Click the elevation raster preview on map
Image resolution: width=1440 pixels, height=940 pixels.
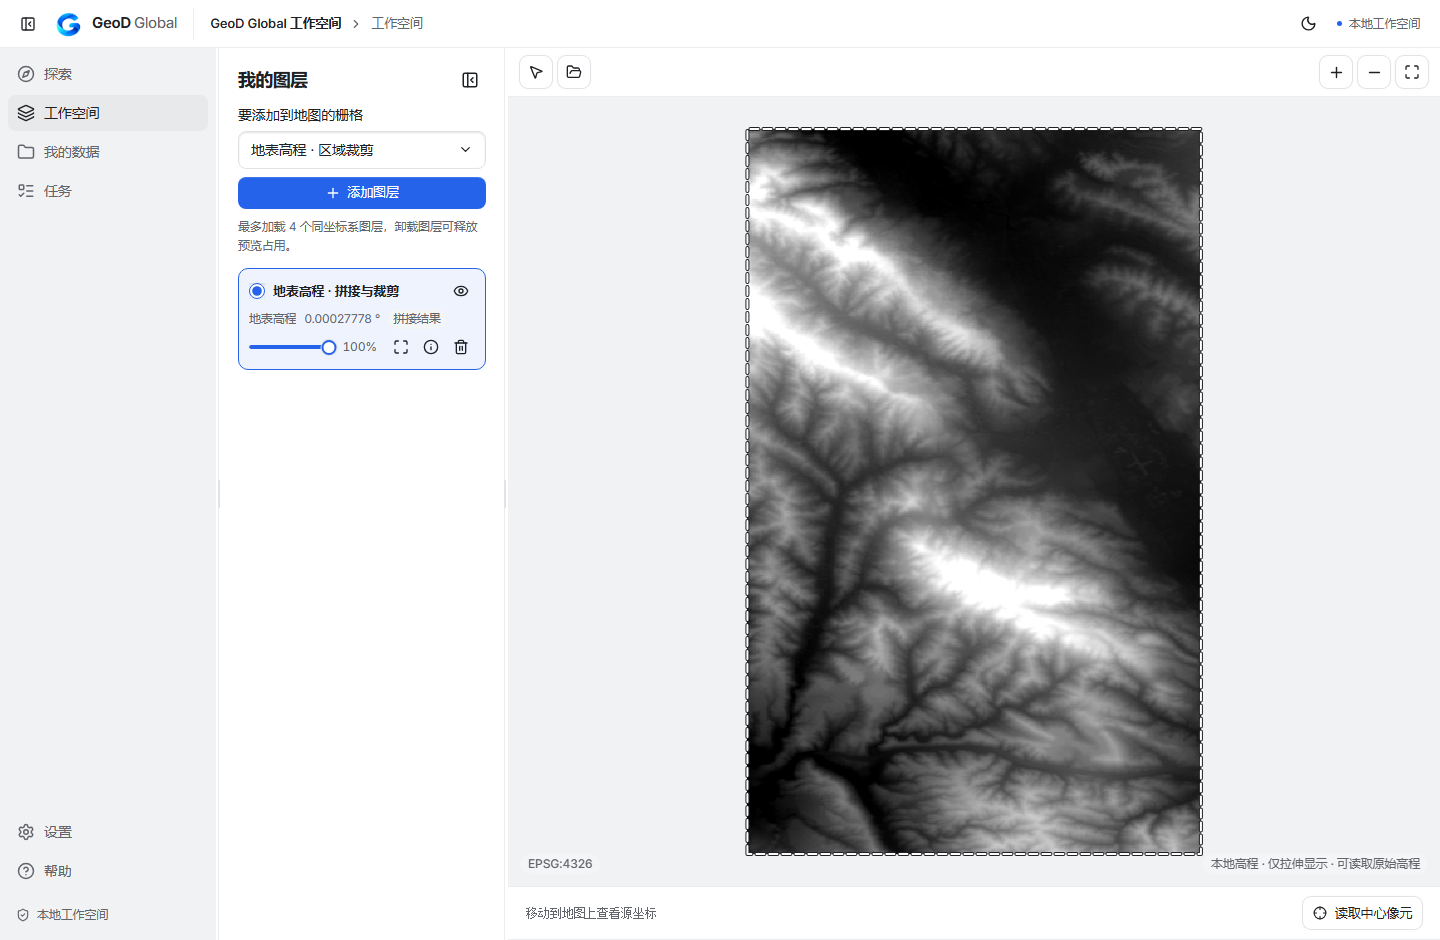coord(974,491)
